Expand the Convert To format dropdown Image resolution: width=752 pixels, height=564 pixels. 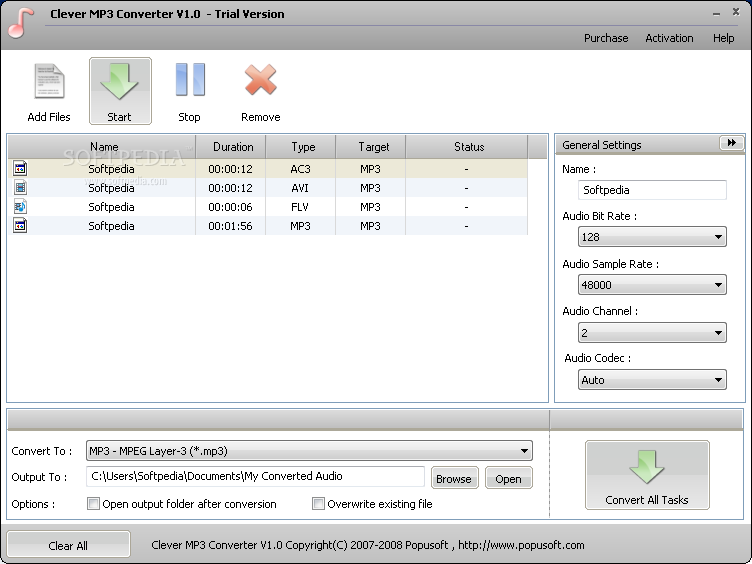pos(309,451)
